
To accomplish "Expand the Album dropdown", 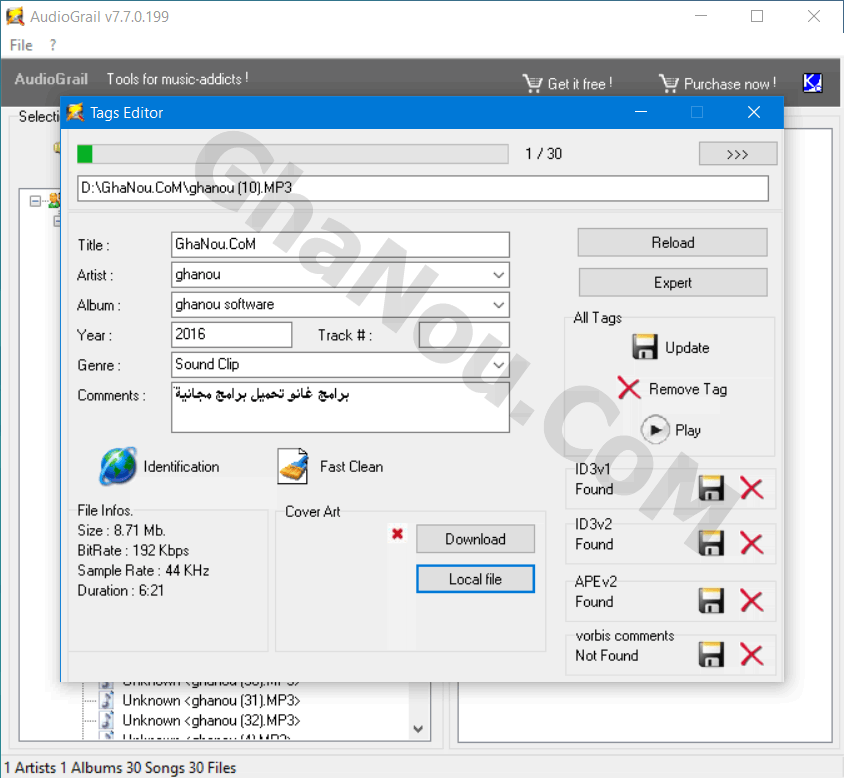I will point(498,305).
